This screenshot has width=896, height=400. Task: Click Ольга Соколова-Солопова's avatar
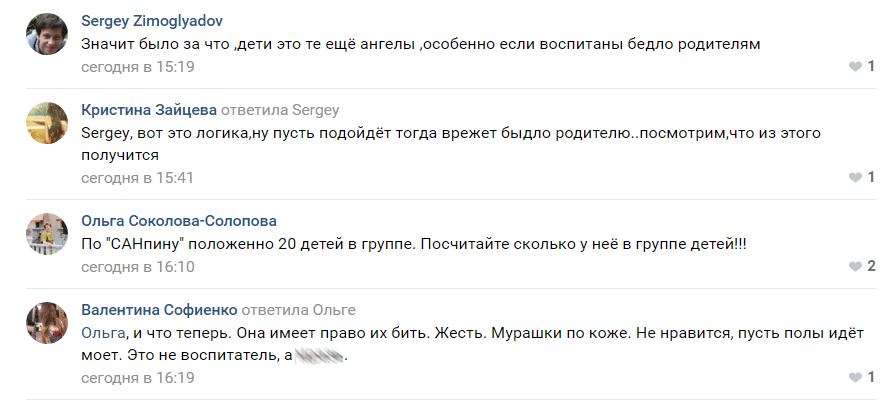tap(46, 233)
